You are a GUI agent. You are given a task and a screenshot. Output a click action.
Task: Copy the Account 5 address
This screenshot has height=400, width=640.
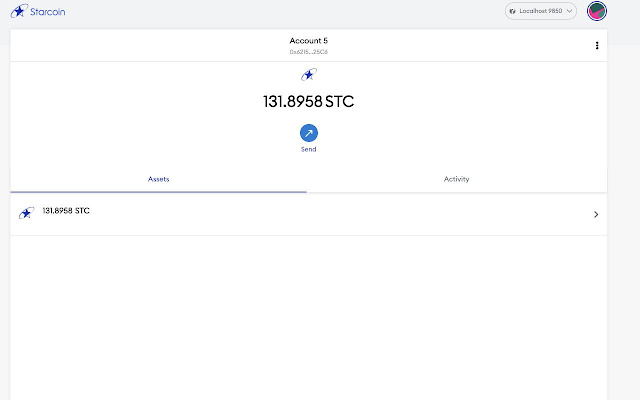[309, 45]
